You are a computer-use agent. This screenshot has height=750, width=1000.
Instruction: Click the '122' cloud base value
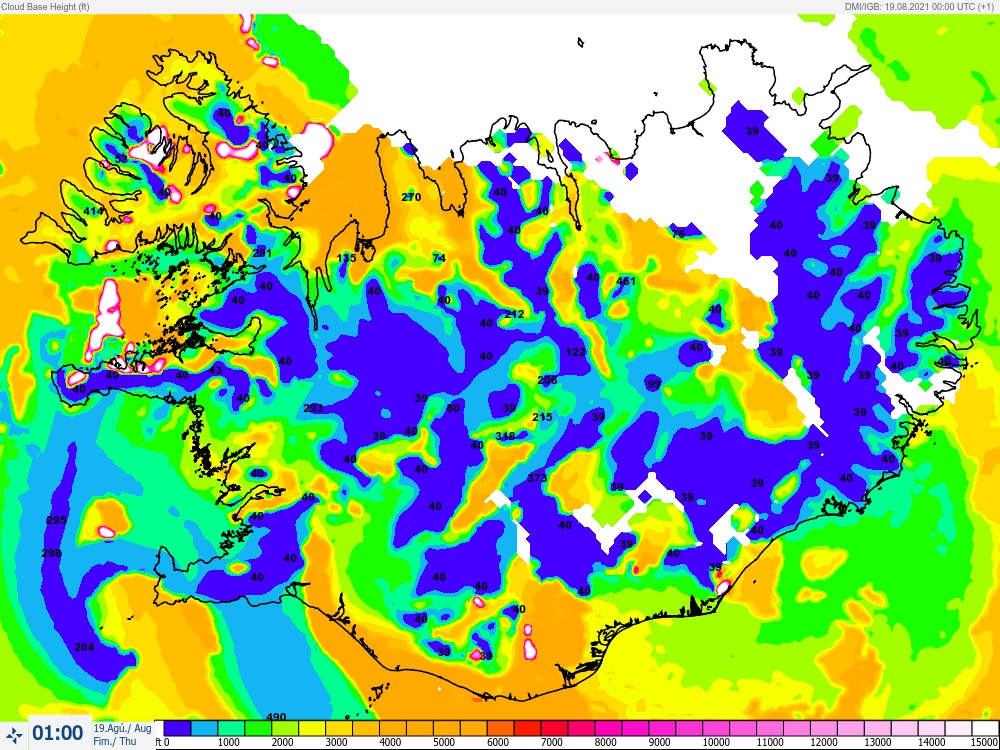pyautogui.click(x=575, y=352)
